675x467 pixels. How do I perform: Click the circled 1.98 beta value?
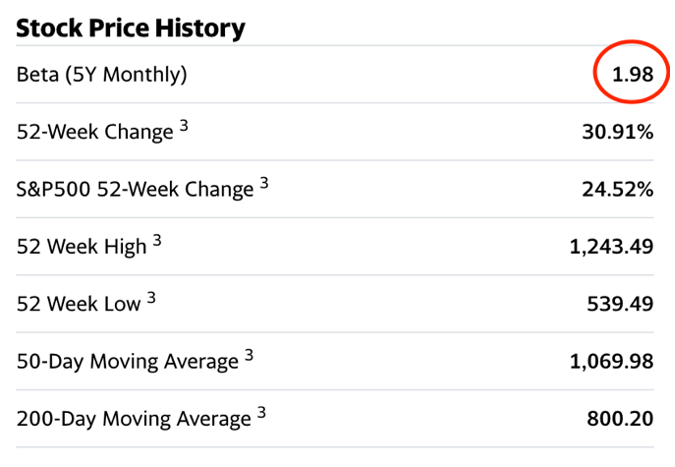point(633,75)
